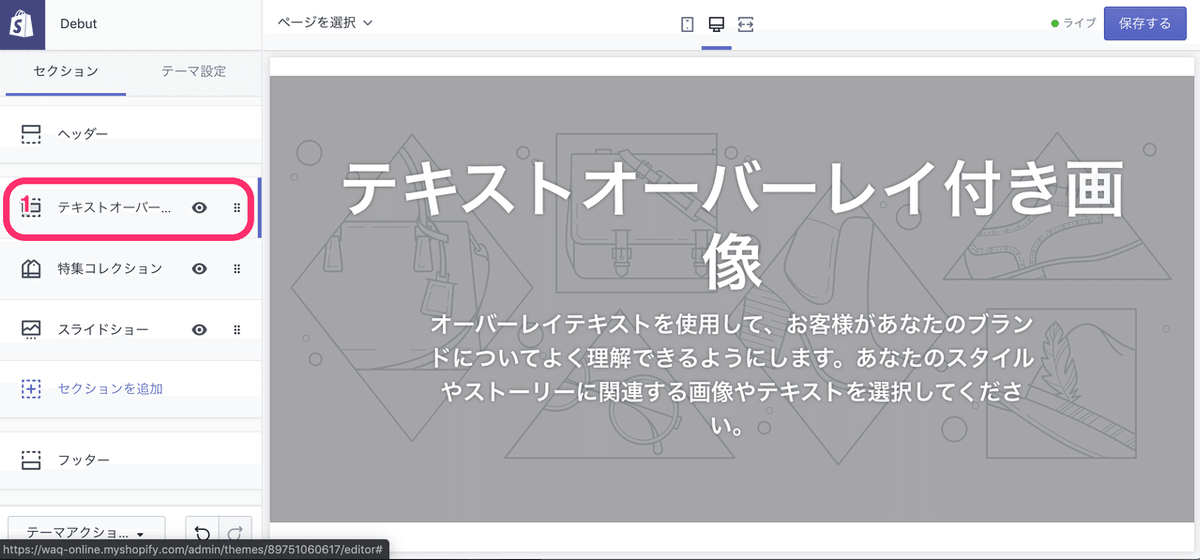Open the 特集コレクション section row
Image resolution: width=1200 pixels, height=560 pixels.
pos(130,269)
